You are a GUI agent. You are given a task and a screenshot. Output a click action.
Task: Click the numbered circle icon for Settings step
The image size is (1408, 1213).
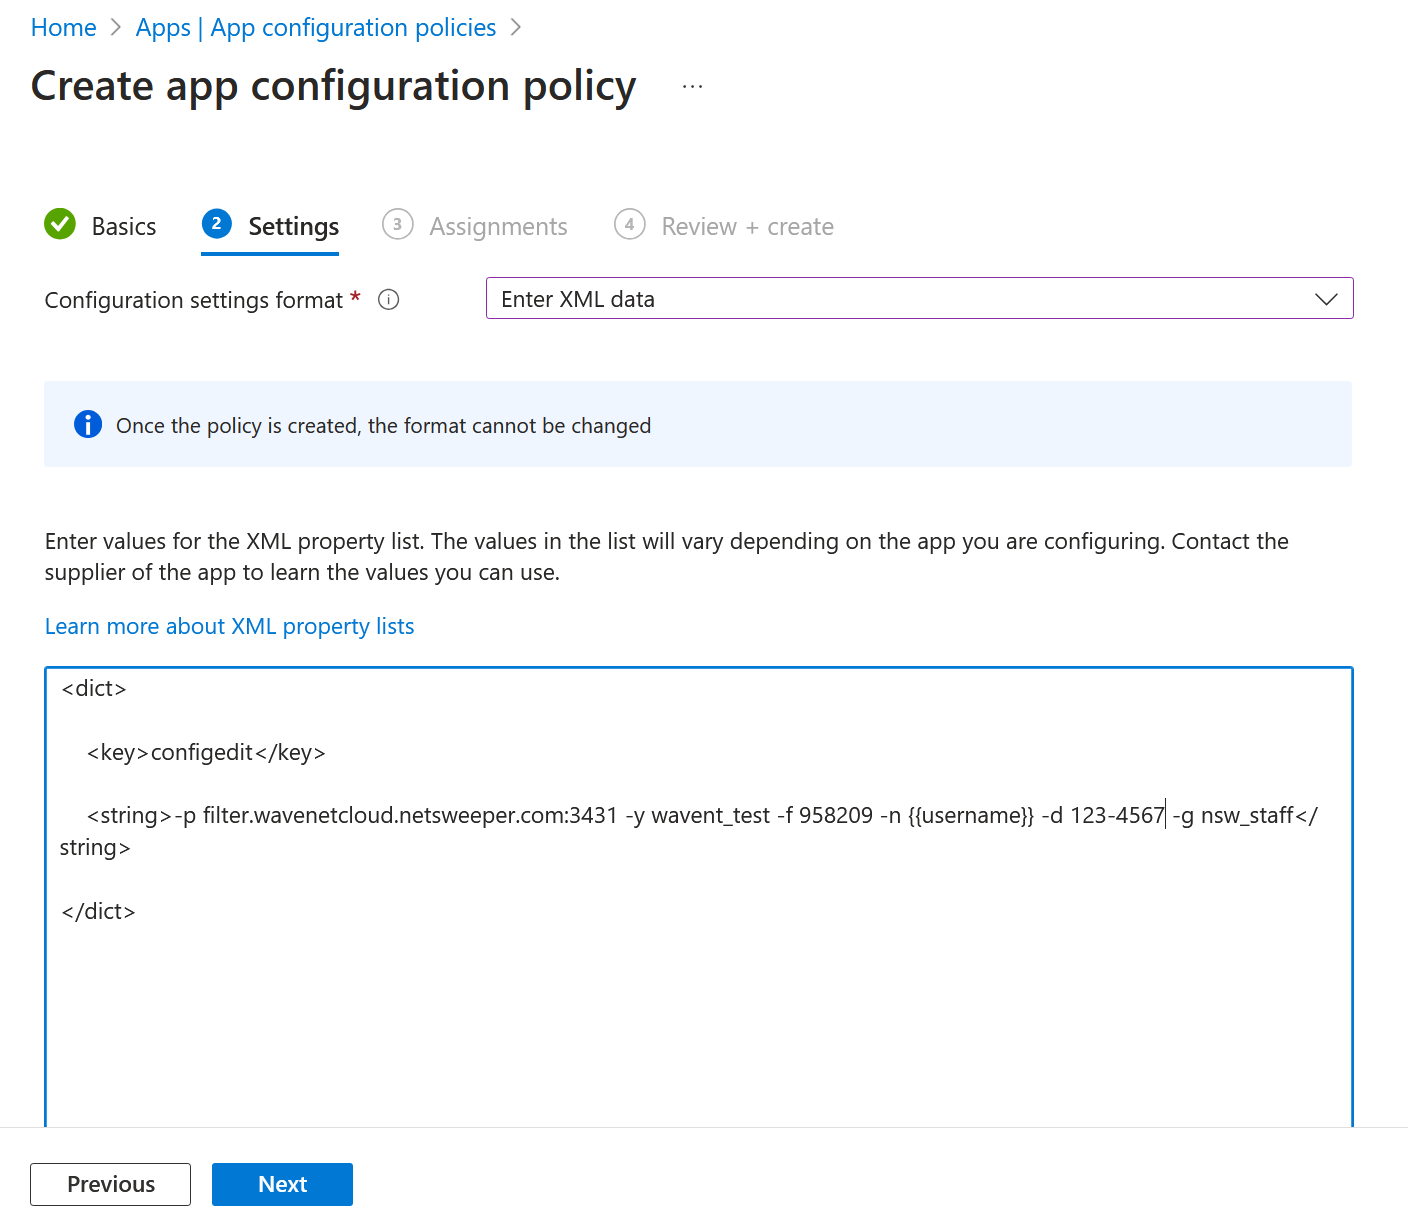(217, 224)
